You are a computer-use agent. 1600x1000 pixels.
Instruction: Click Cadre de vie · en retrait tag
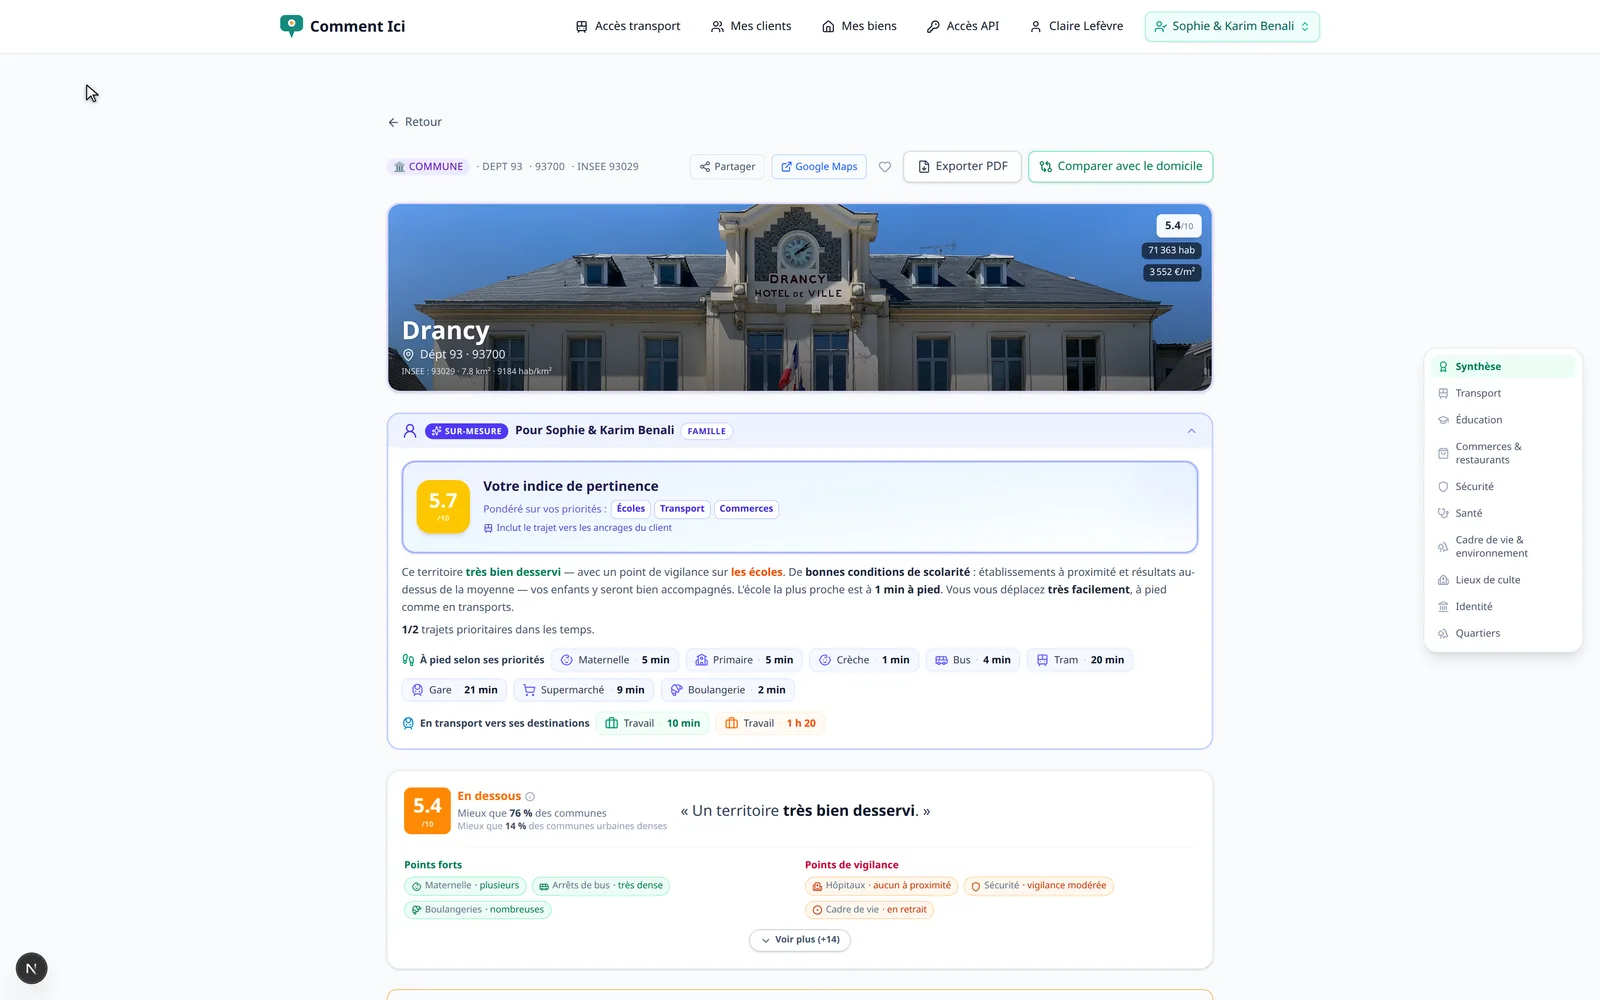tap(869, 910)
